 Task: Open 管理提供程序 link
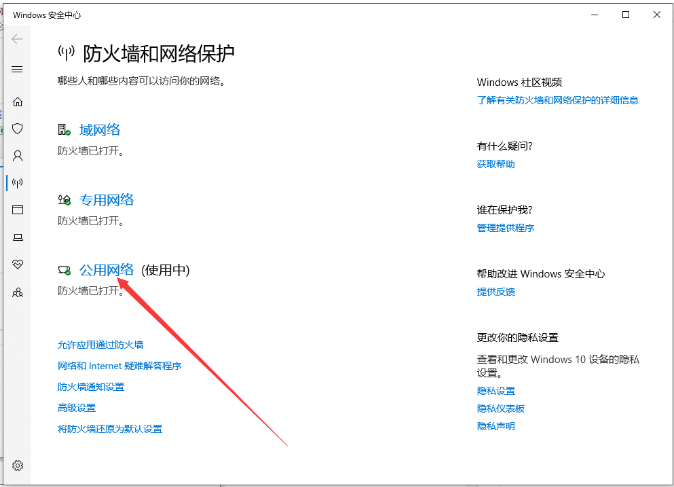click(x=505, y=228)
